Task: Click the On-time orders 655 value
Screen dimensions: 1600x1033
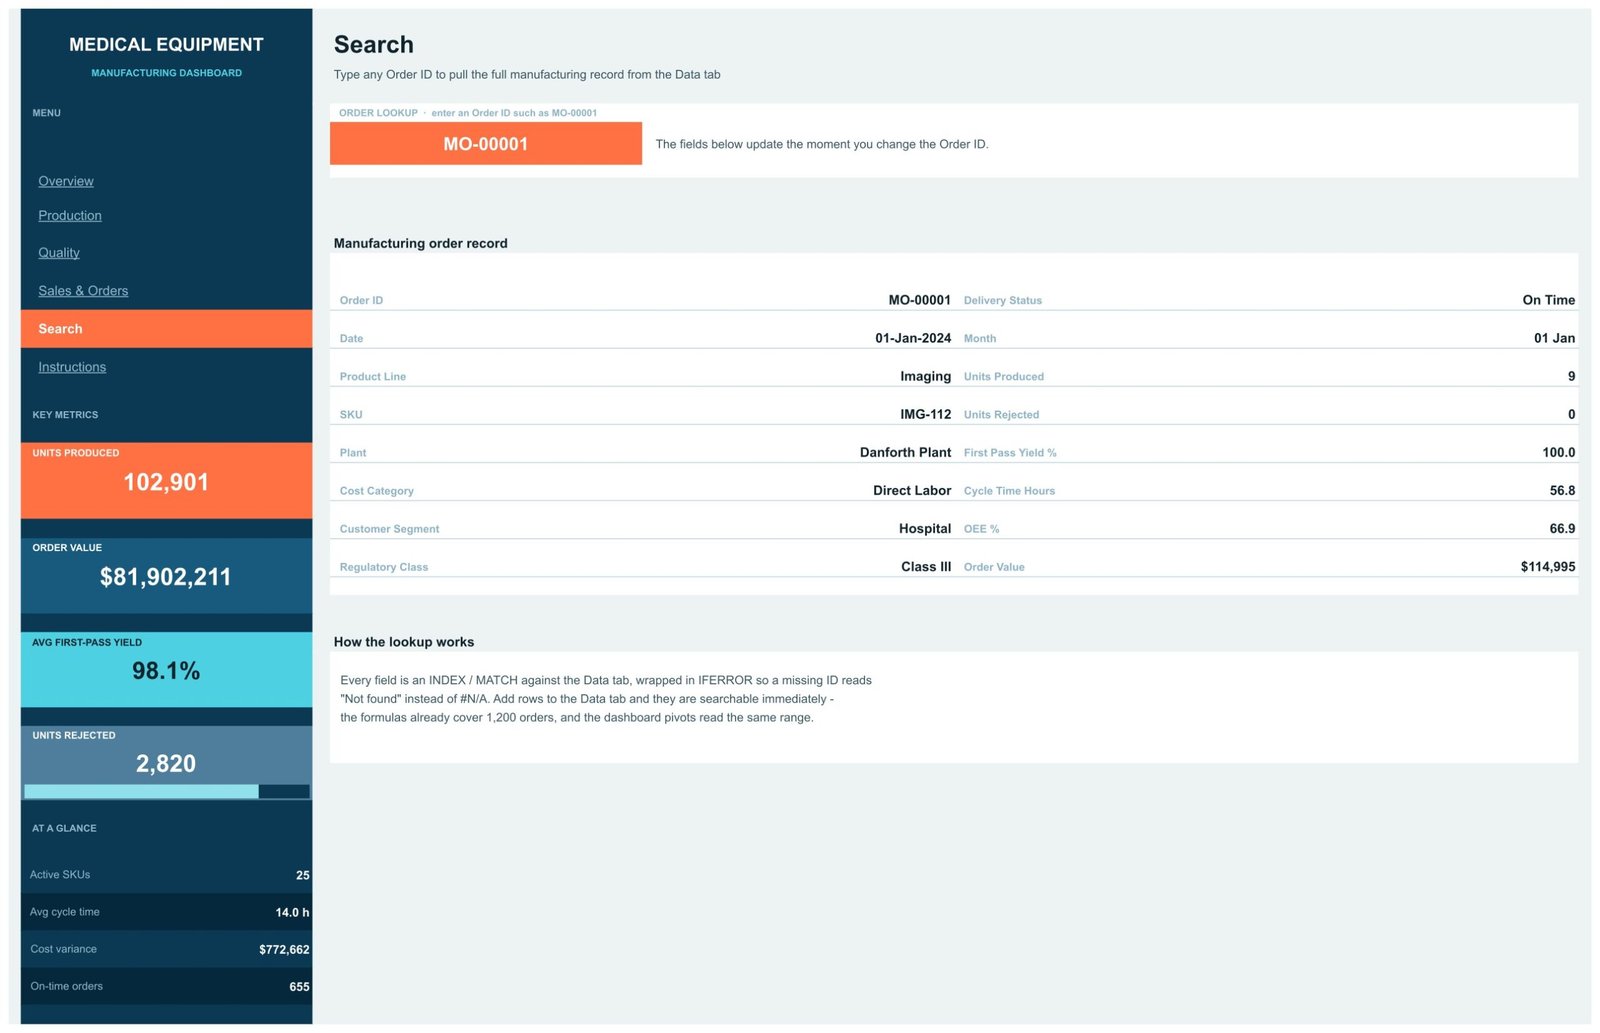Action: pyautogui.click(x=299, y=986)
